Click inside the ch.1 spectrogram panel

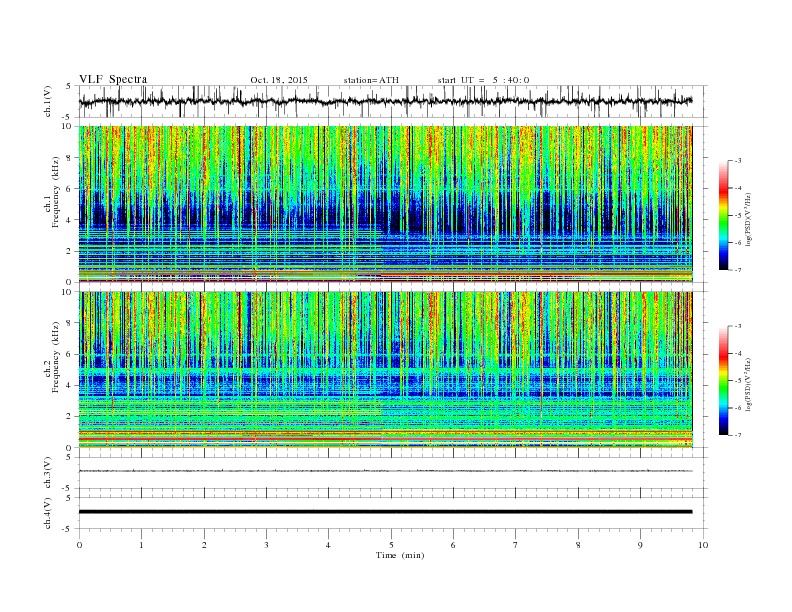tap(385, 204)
